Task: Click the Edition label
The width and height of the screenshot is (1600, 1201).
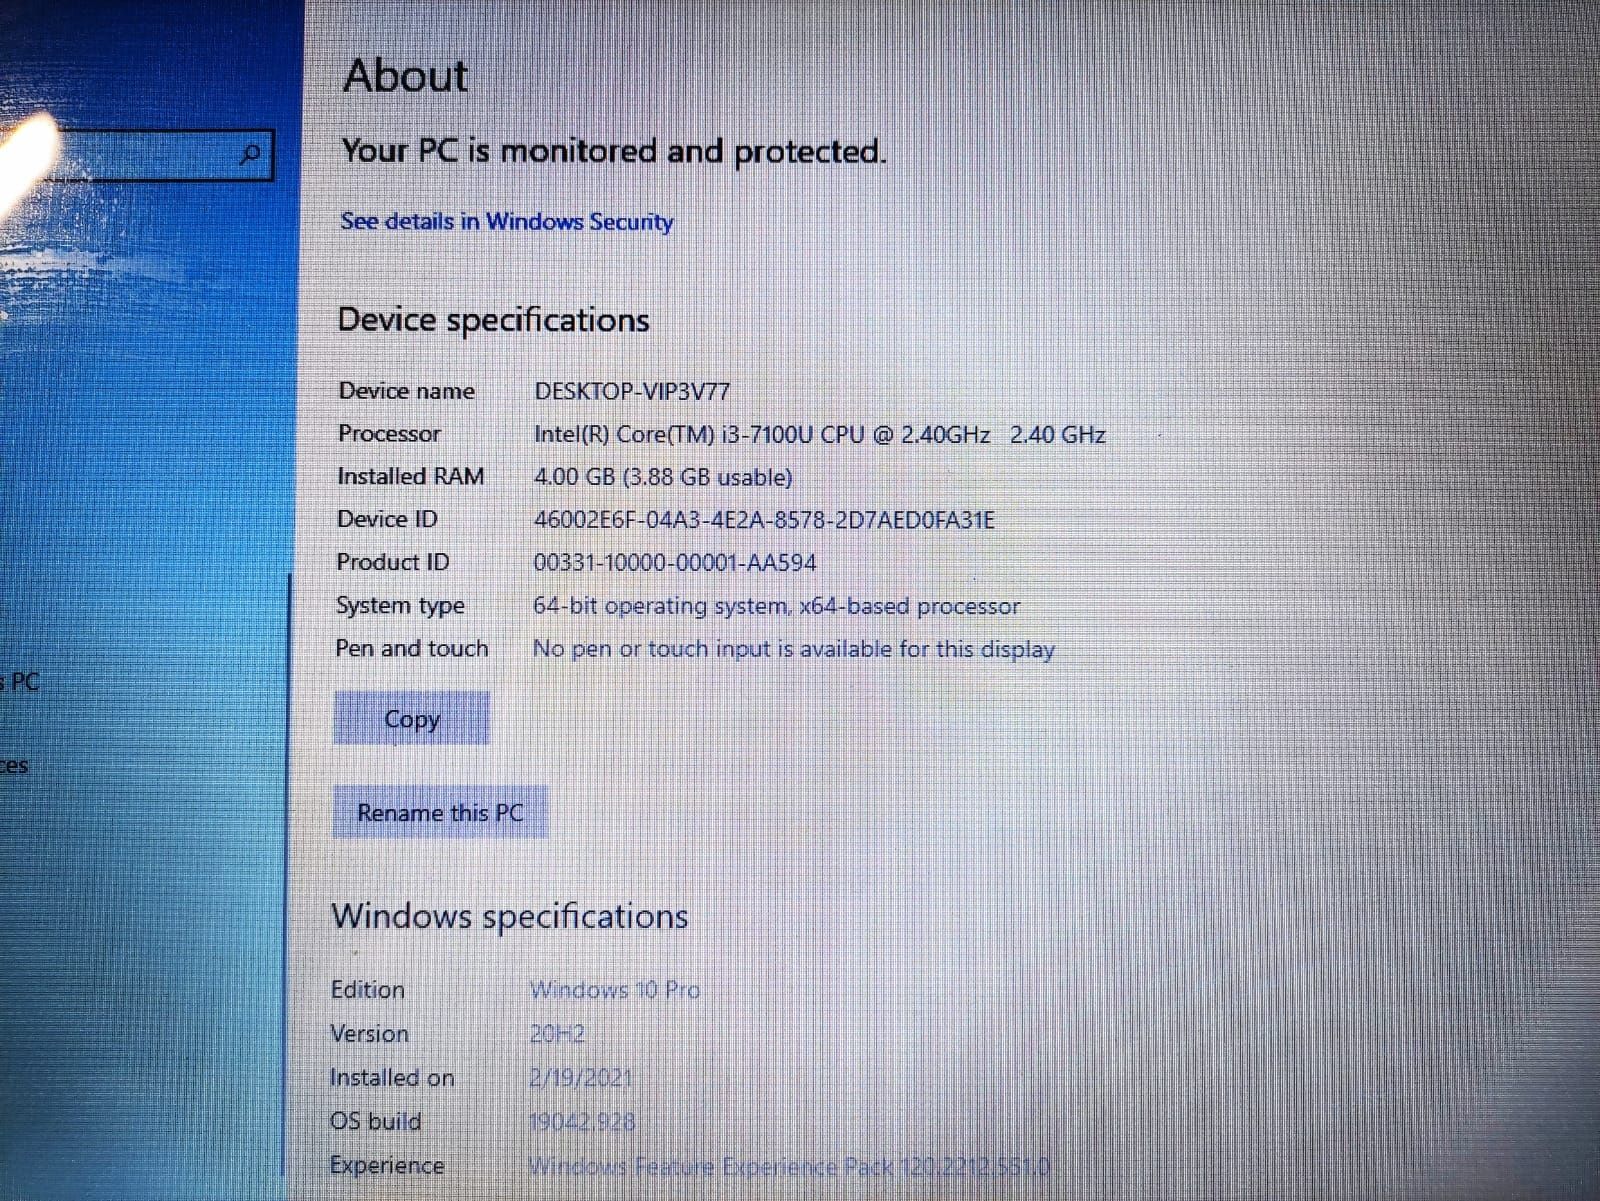Action: [x=368, y=990]
